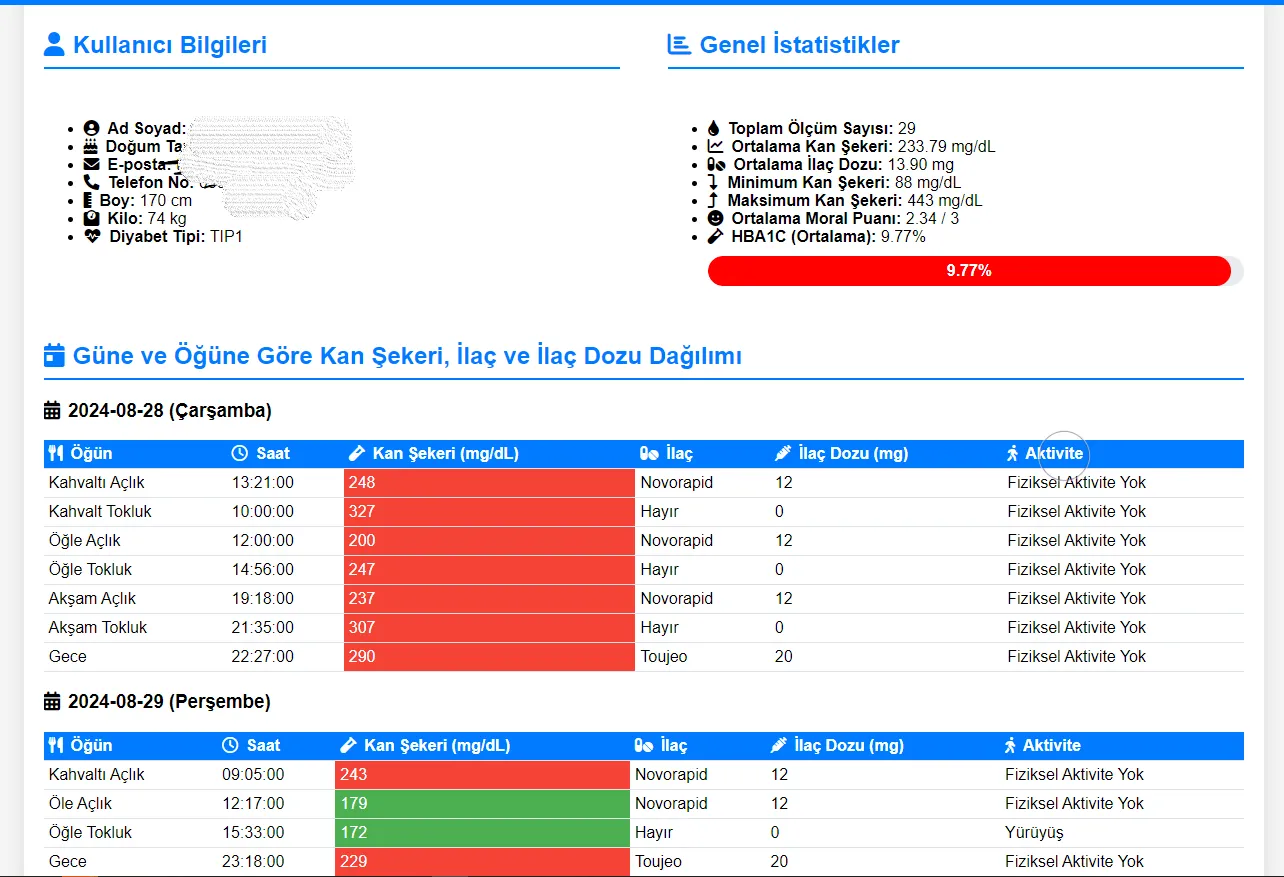Image resolution: width=1284 pixels, height=877 pixels.
Task: Click Novorapid in the 12:17:00 row
Action: [x=671, y=804]
